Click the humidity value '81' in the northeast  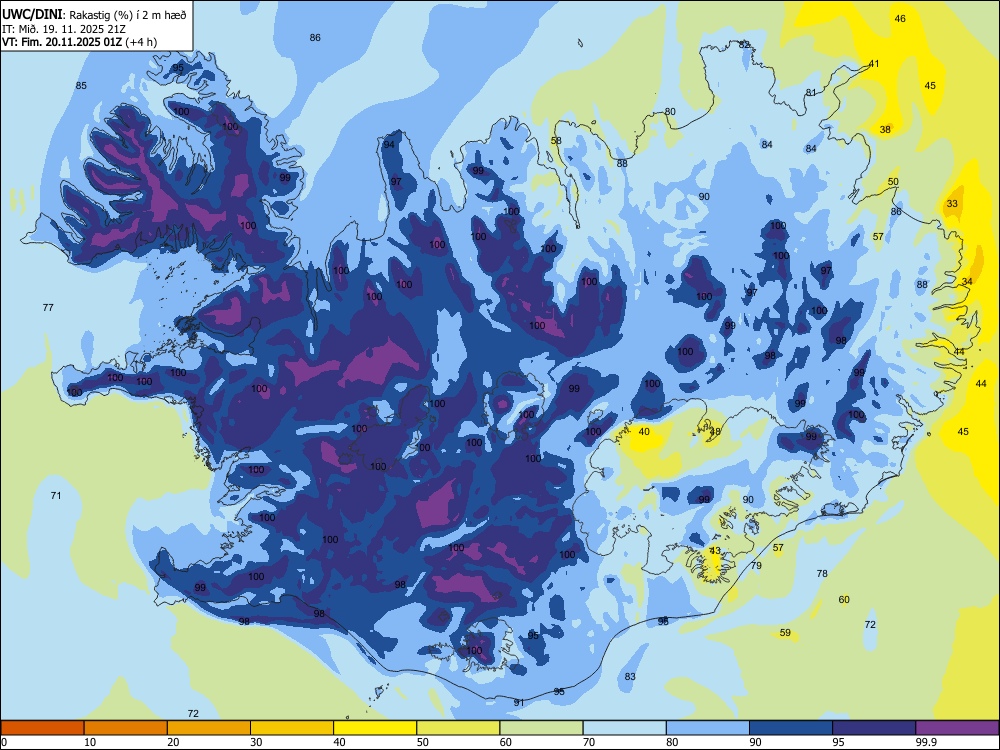(811, 92)
